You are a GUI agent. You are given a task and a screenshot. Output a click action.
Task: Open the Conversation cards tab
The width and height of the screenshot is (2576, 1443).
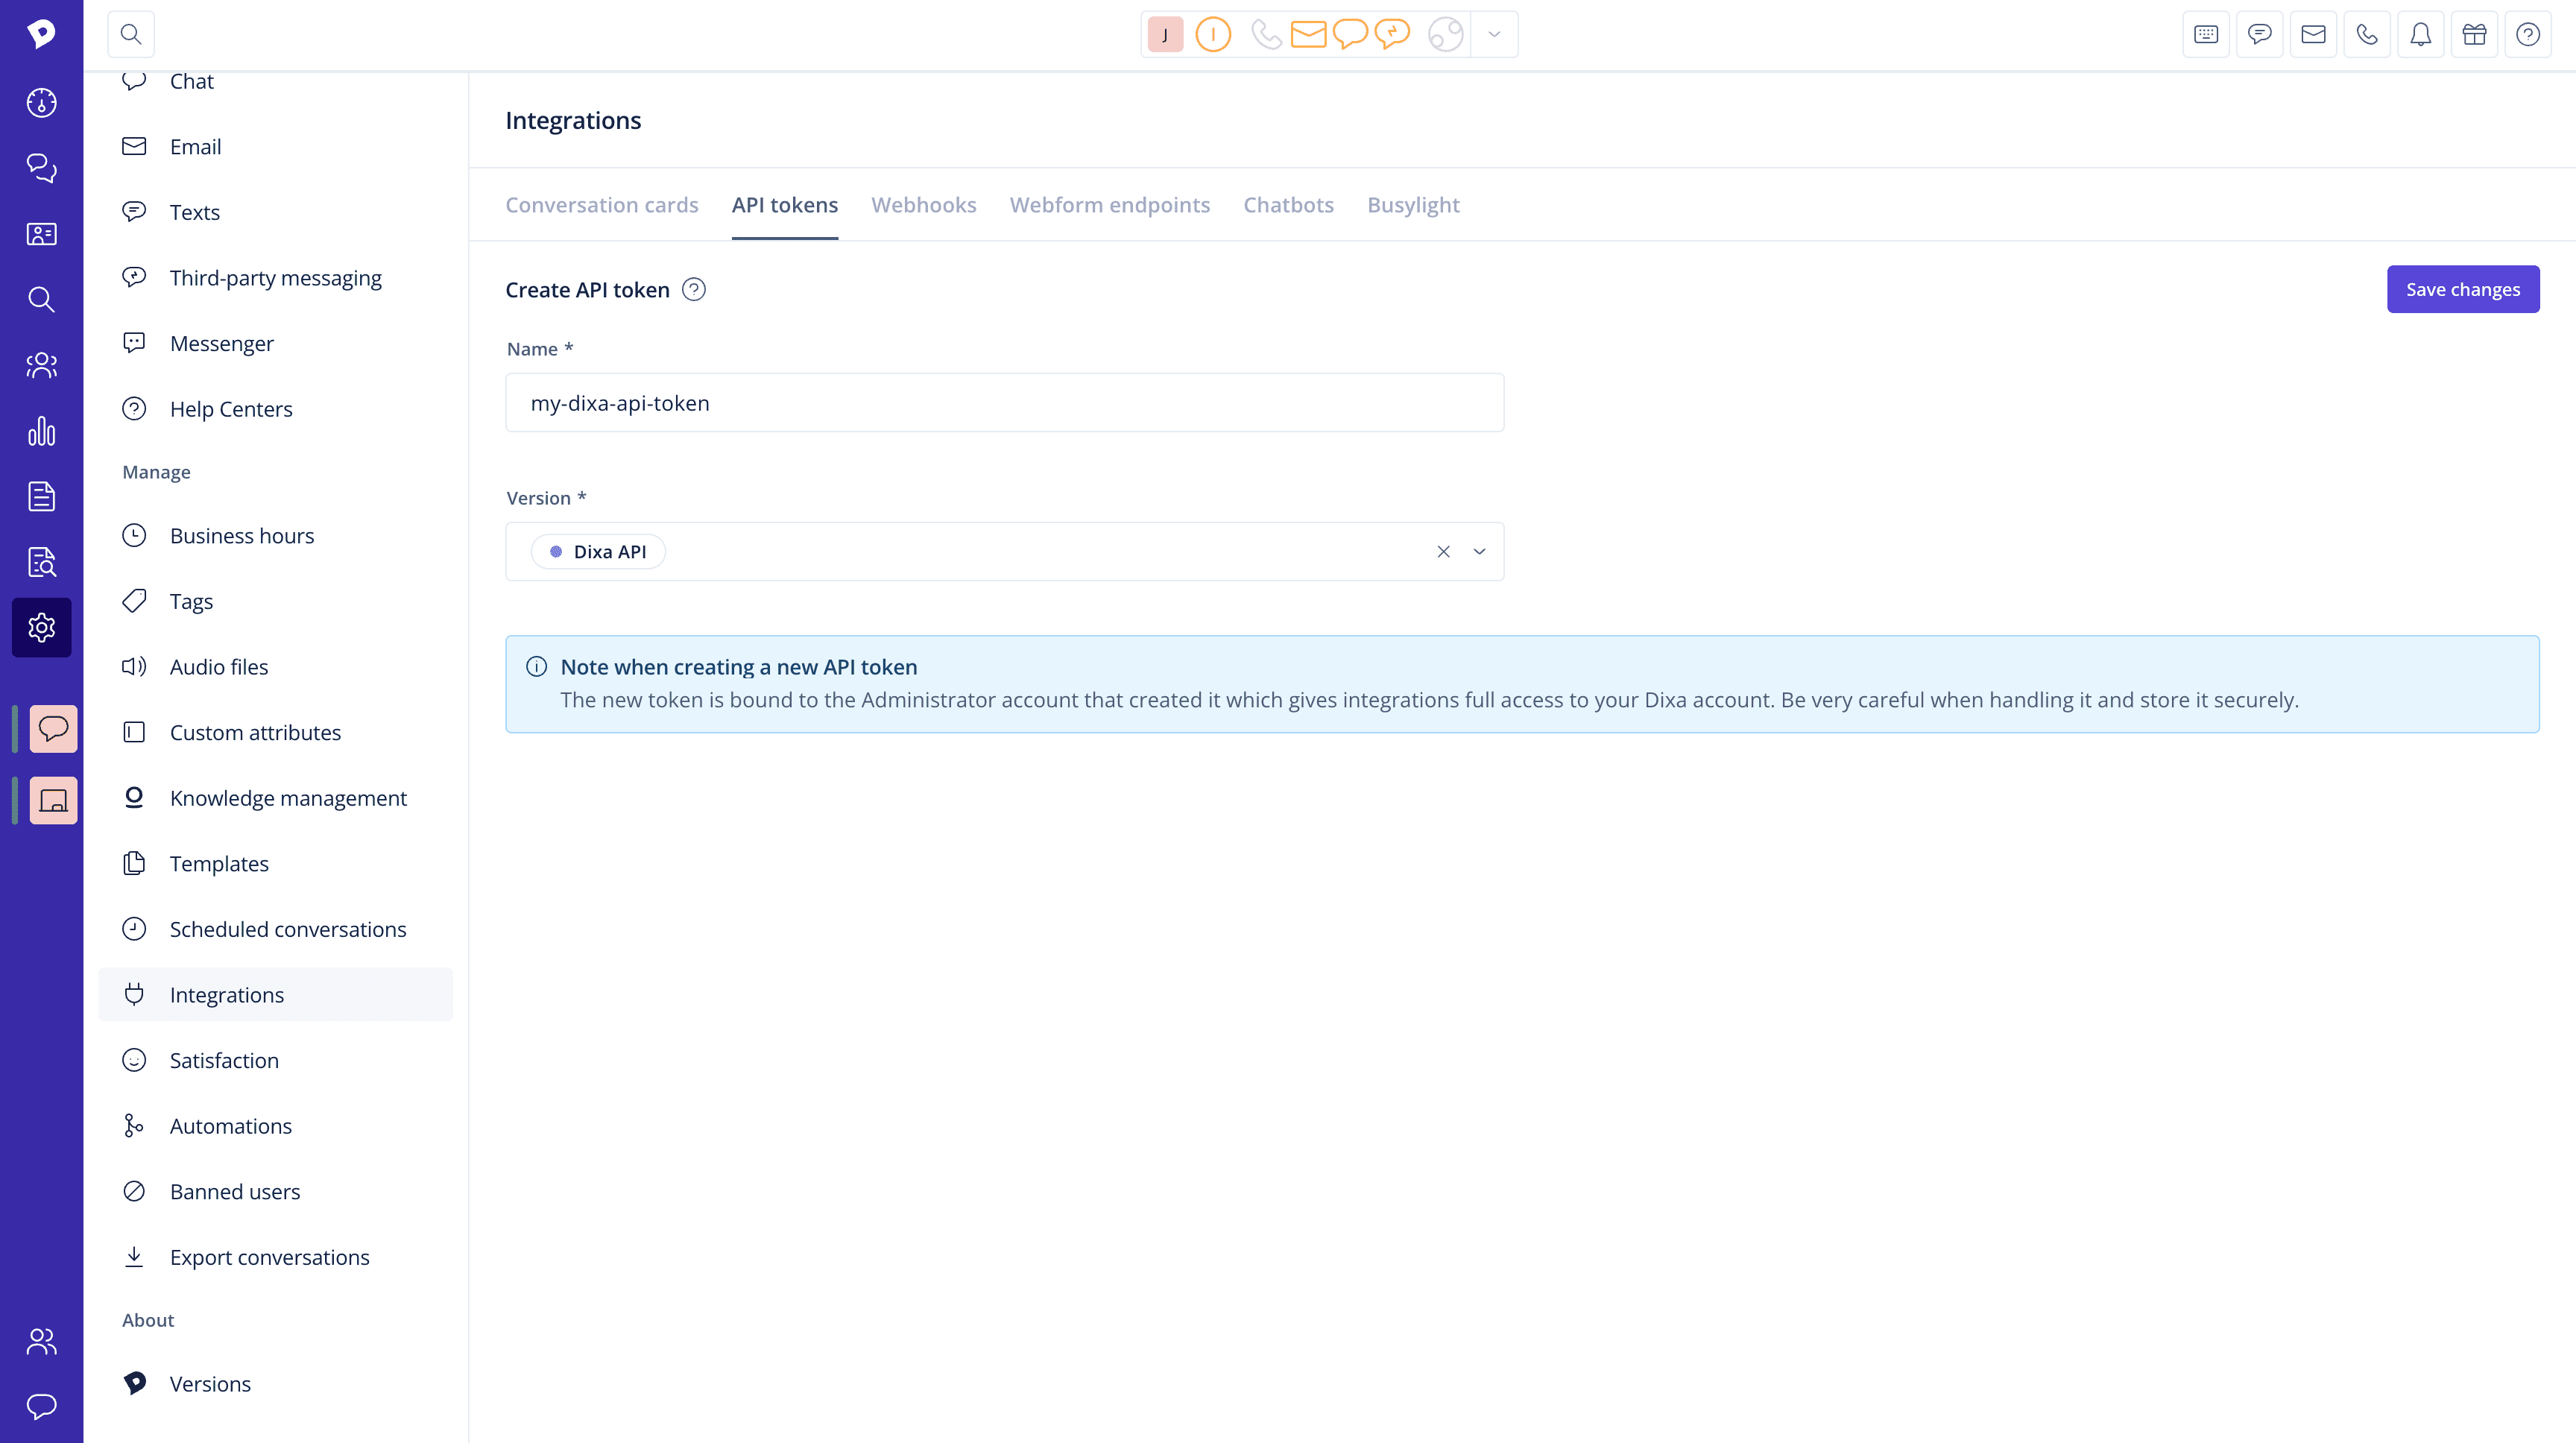pos(601,205)
